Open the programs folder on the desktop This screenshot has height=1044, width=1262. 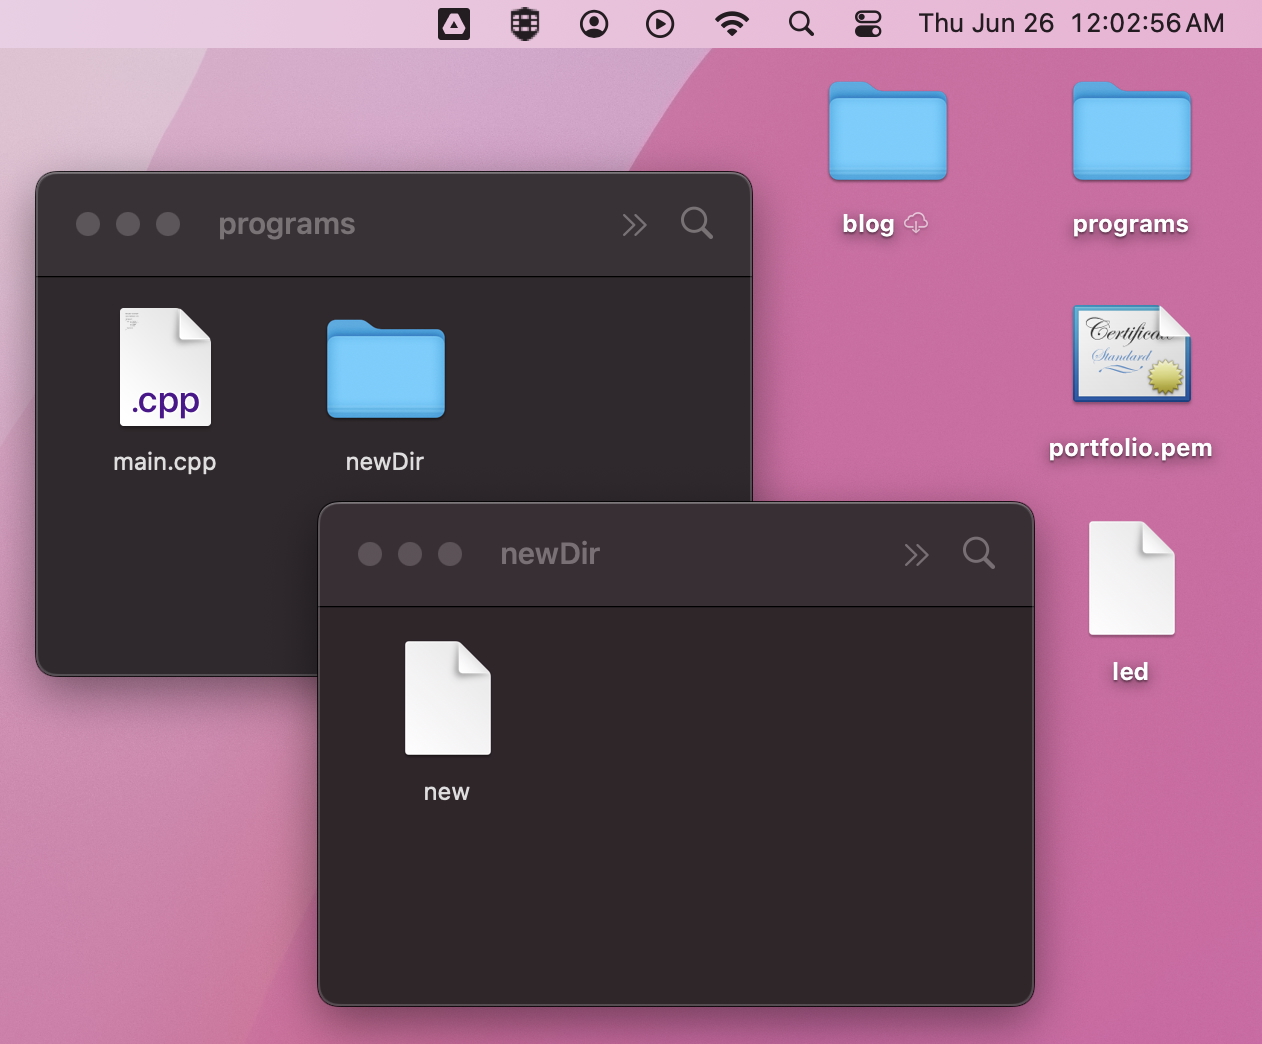[1131, 133]
